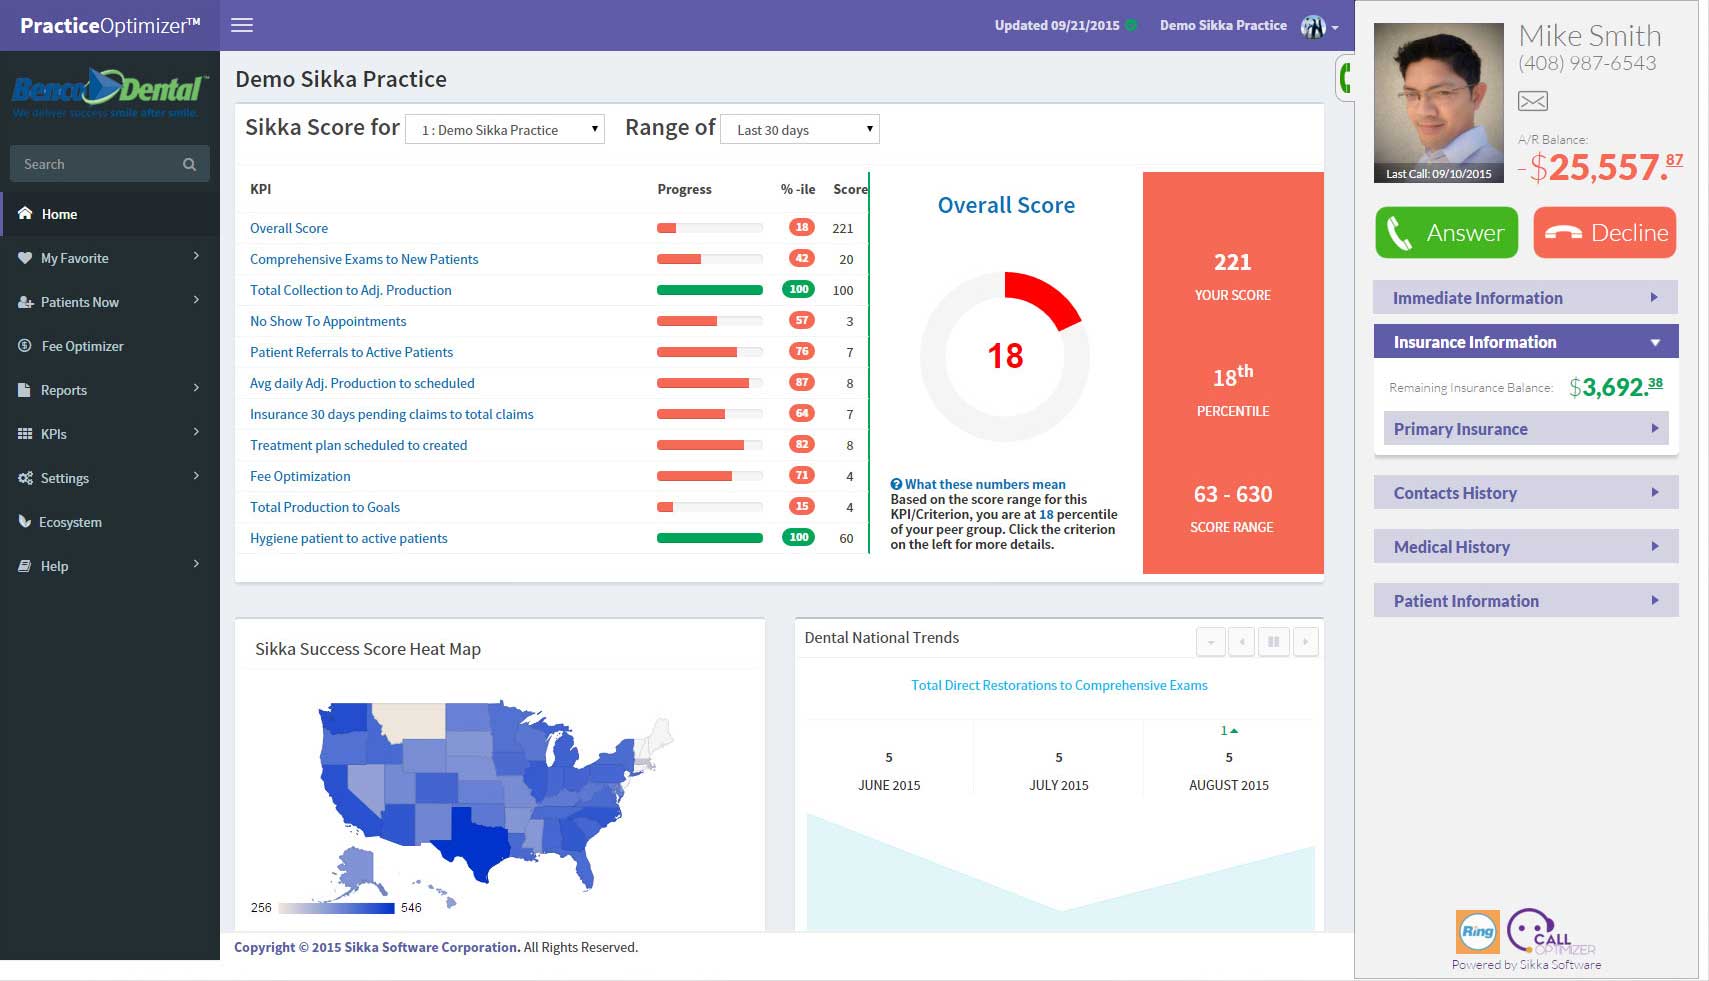Click the RingCentral logo icon
This screenshot has height=981, width=1709.
click(1477, 931)
